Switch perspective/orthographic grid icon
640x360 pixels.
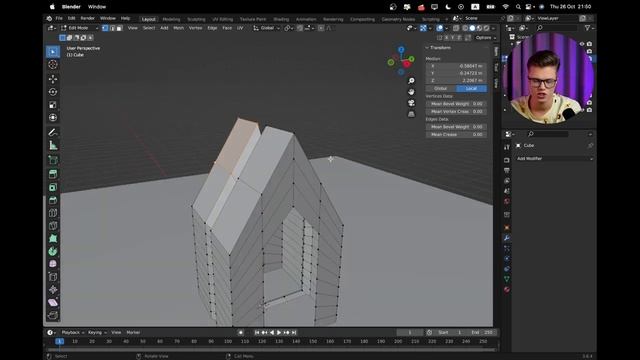click(411, 114)
